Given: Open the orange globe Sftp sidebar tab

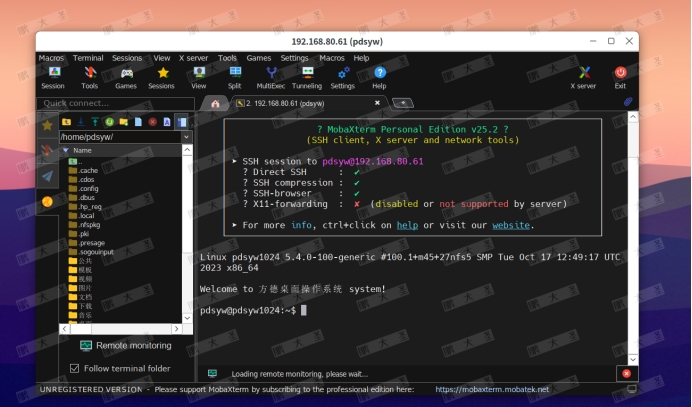Looking at the screenshot, I should pos(47,202).
